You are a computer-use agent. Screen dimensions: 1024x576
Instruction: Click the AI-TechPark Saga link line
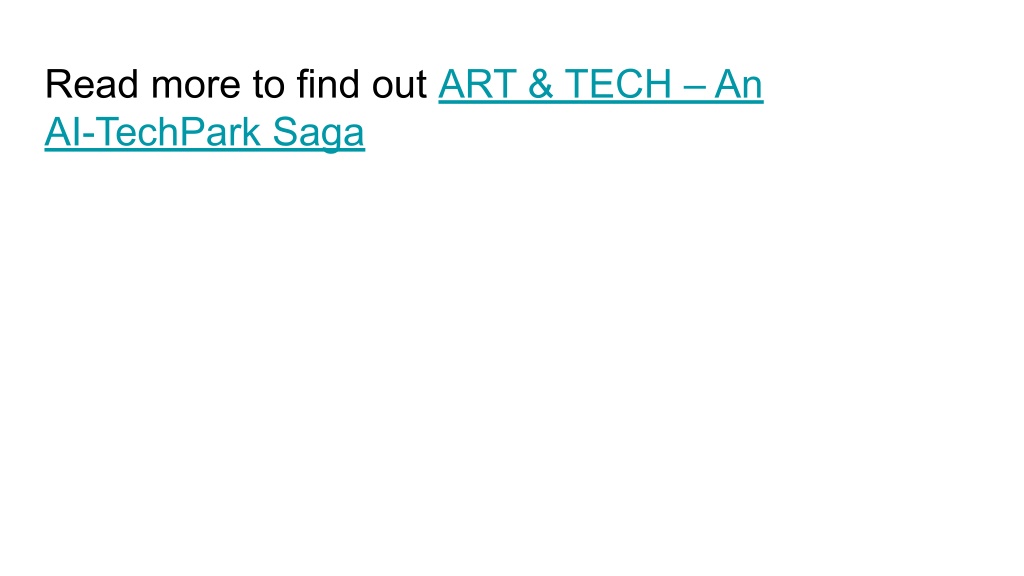[x=204, y=133]
